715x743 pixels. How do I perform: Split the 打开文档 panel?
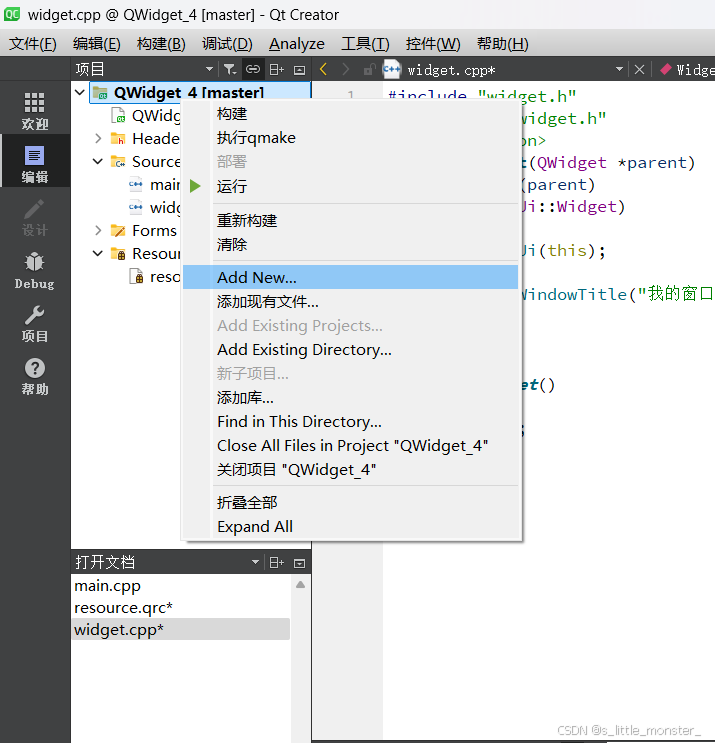(x=277, y=562)
